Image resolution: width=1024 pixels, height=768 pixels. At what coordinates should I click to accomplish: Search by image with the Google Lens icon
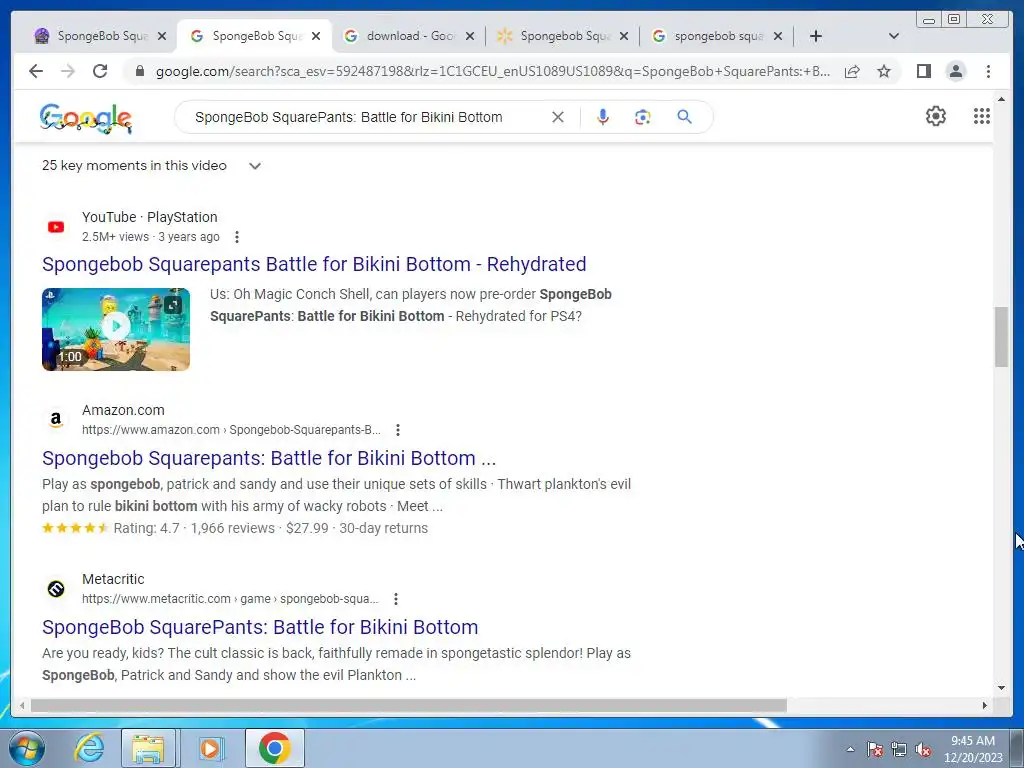643,117
